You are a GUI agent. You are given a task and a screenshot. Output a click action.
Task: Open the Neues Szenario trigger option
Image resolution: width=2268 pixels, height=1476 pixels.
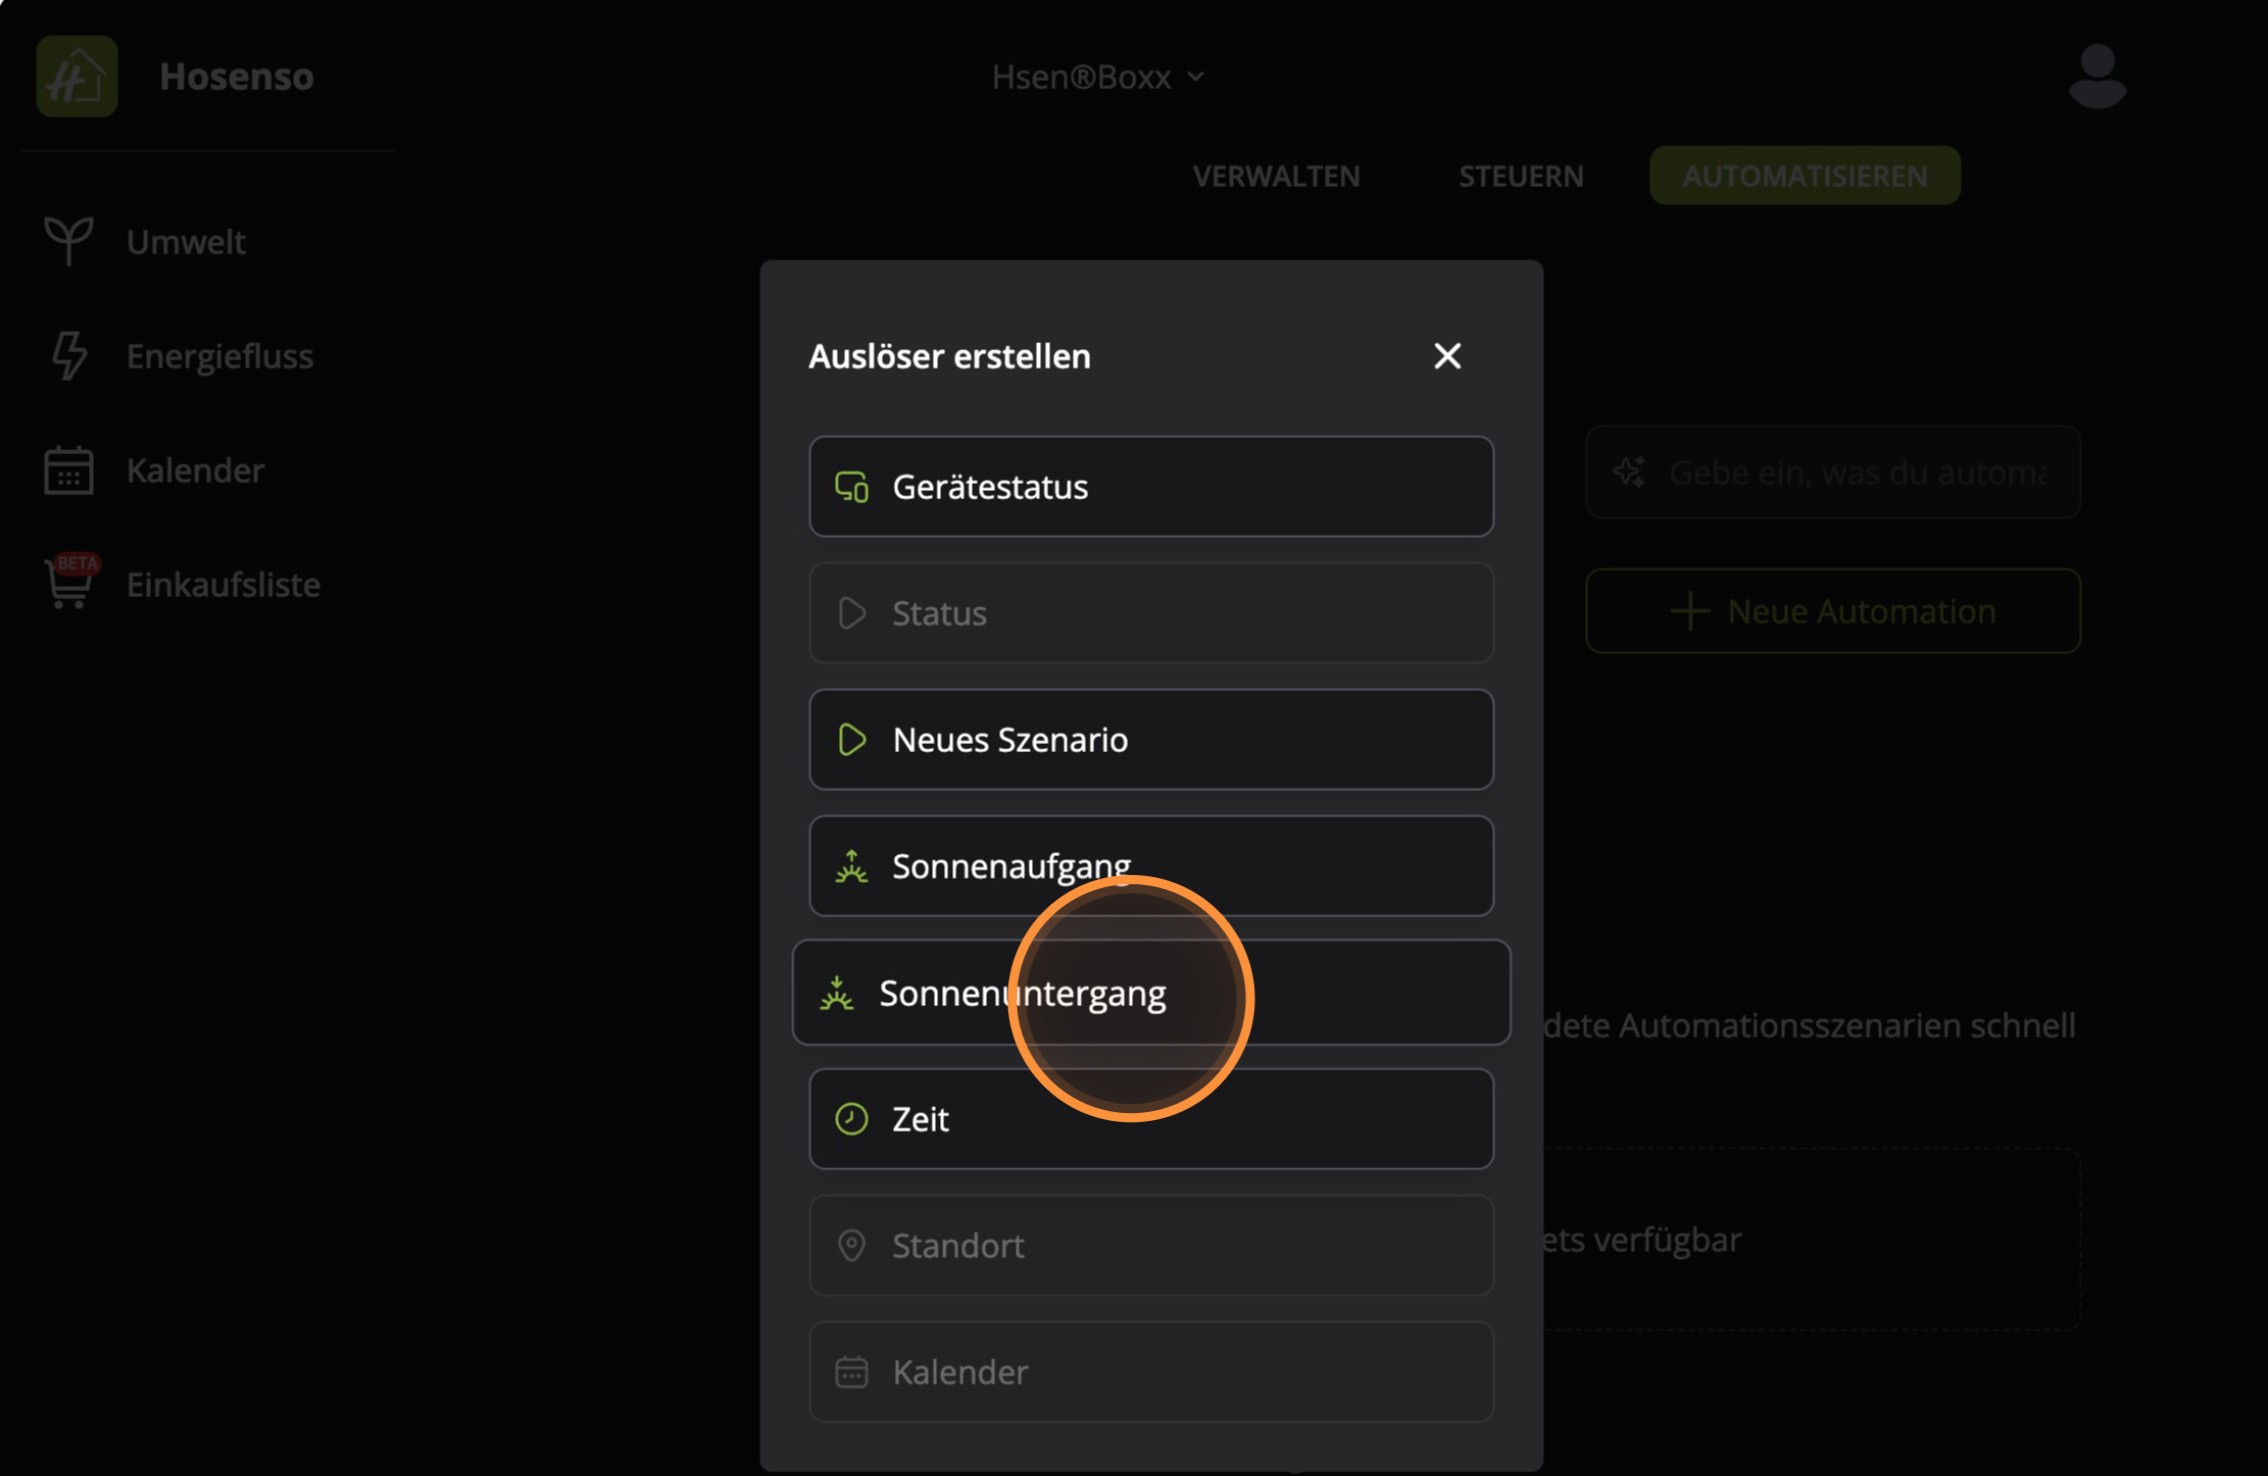(1150, 740)
